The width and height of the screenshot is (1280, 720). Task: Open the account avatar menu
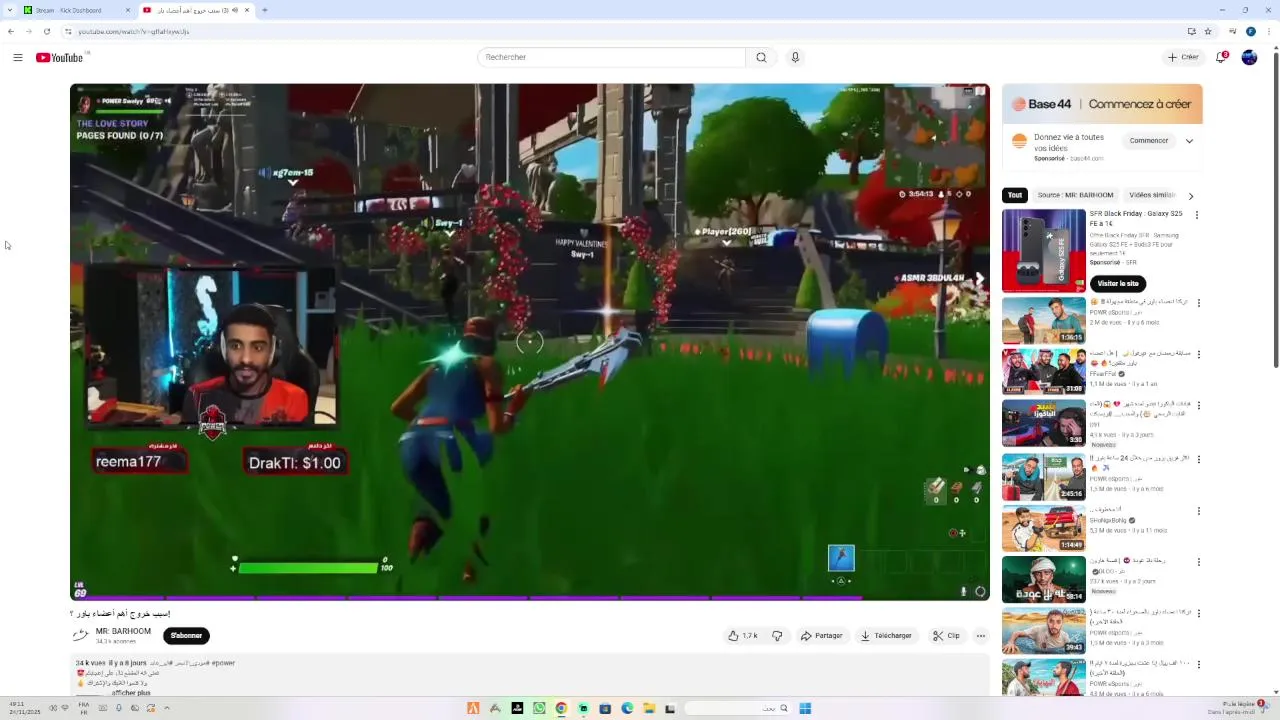click(x=1249, y=57)
